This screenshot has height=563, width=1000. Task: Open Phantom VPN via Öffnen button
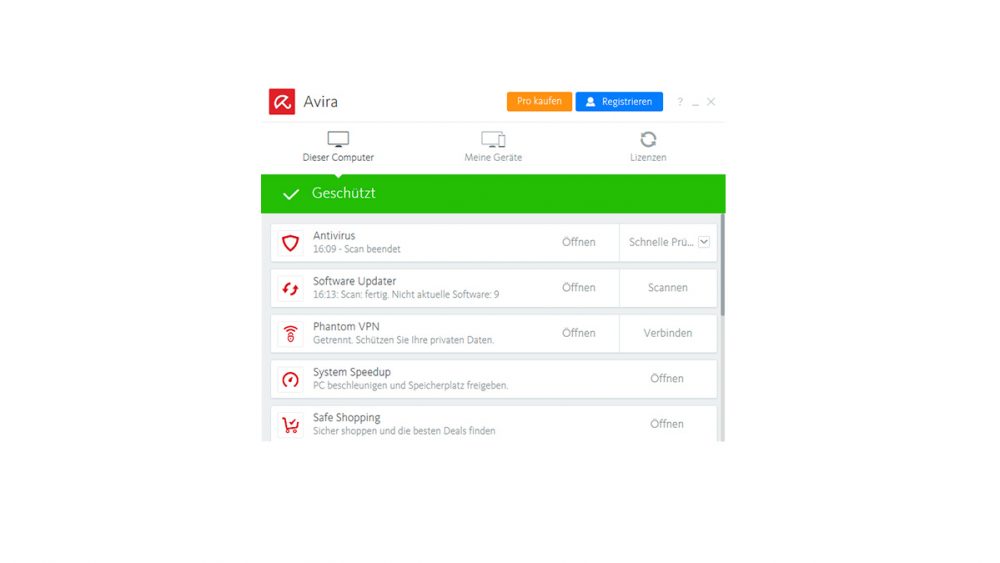(578, 333)
